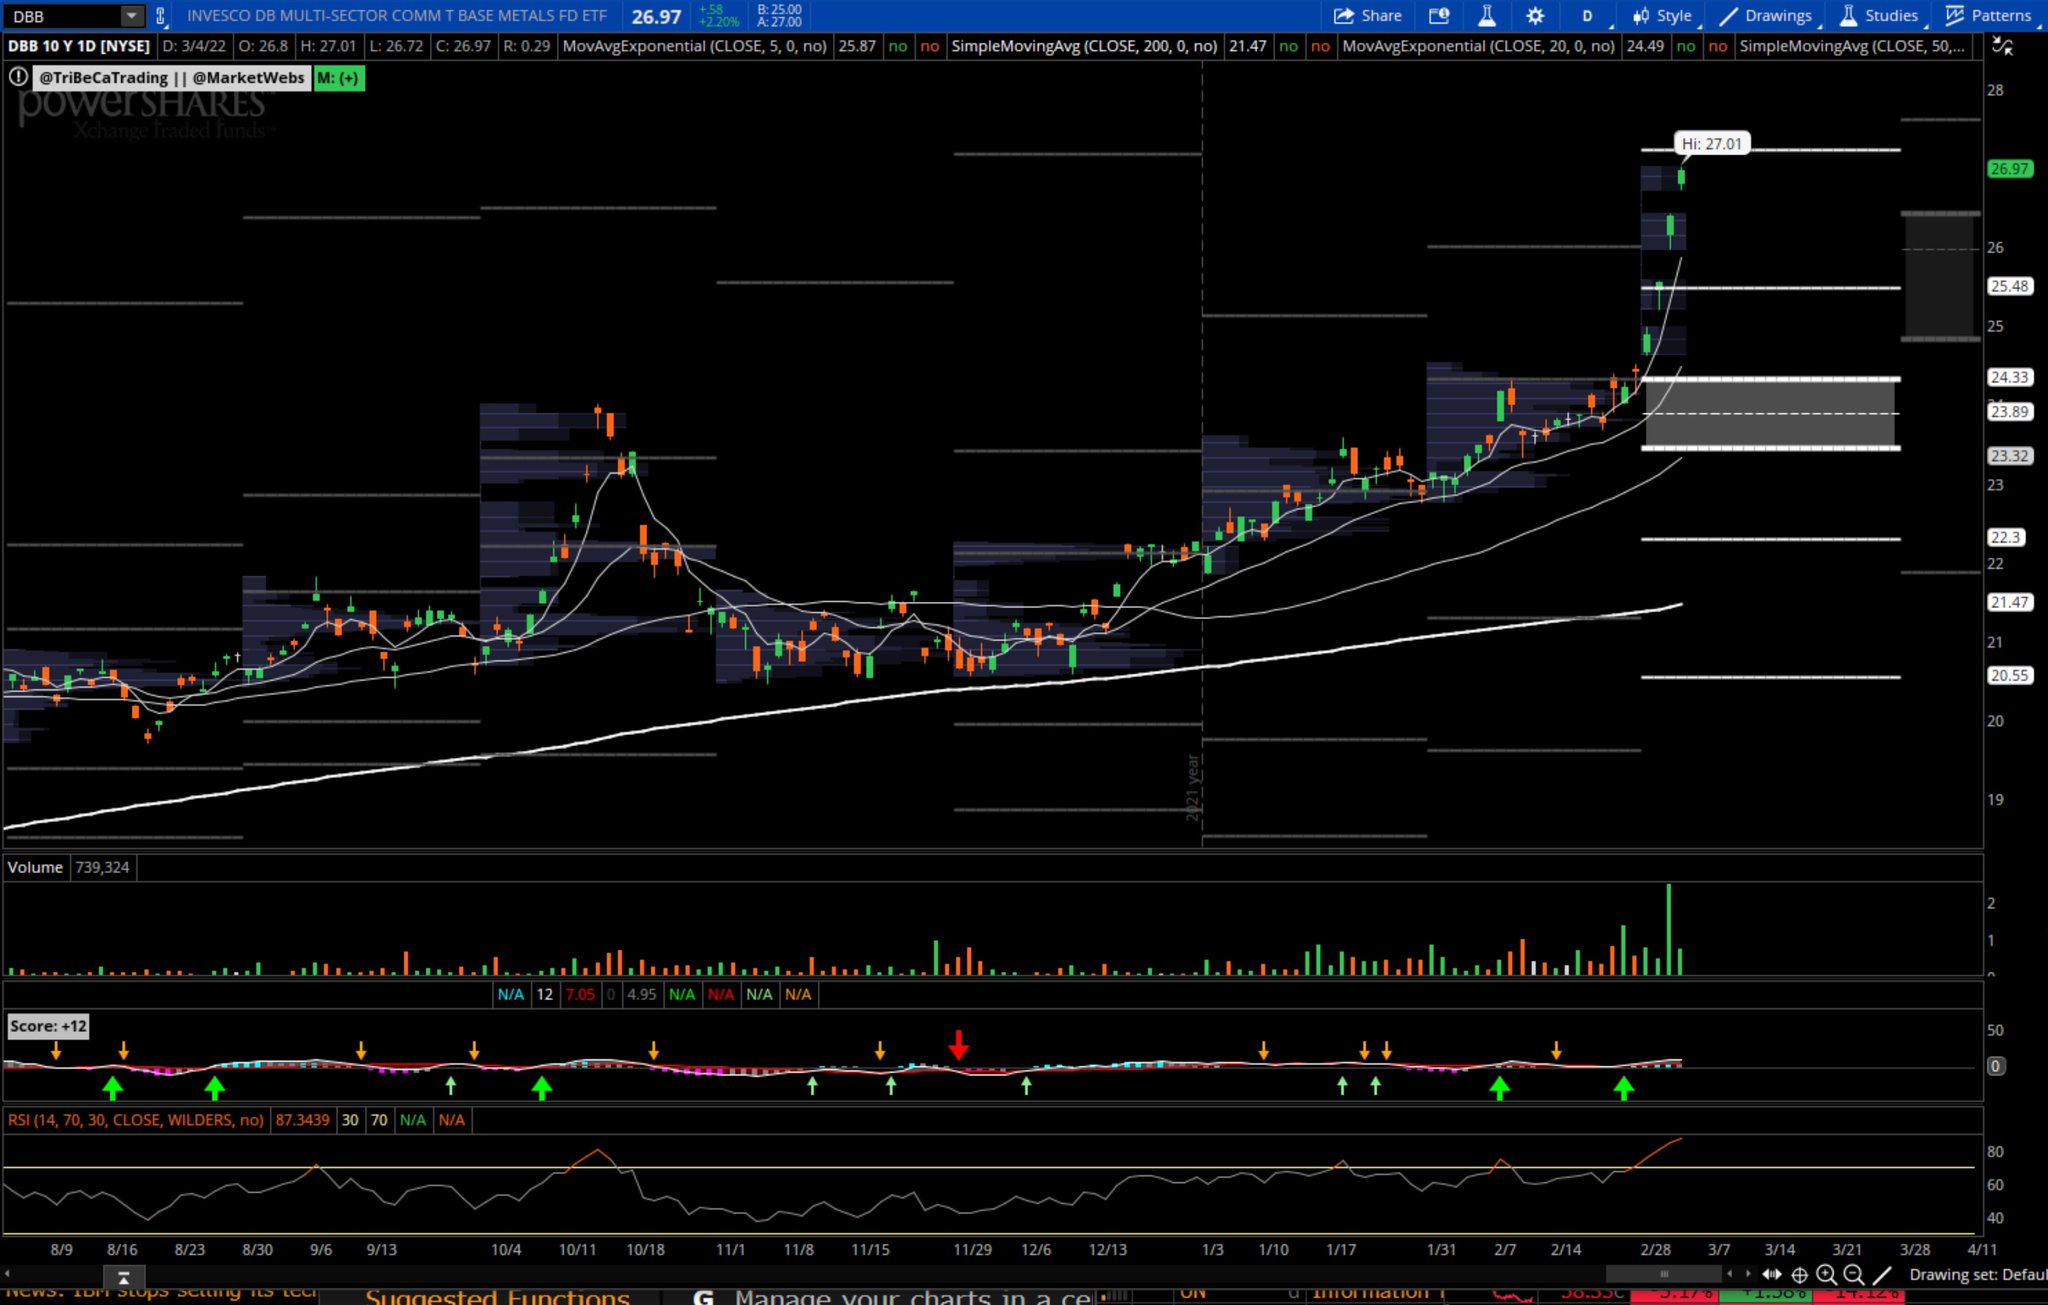
Task: Open the Drawings menu
Action: [x=1766, y=15]
